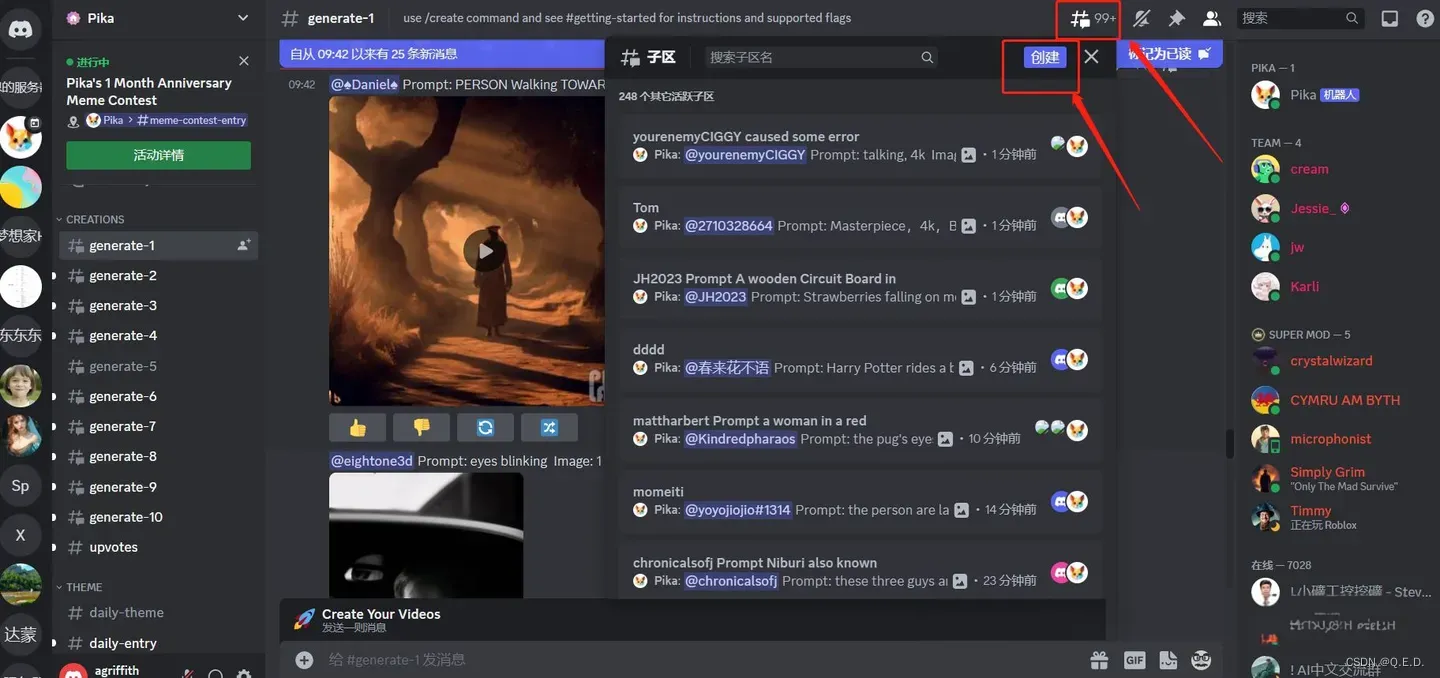
Task: Click the thumbs up reaction button
Action: click(x=357, y=427)
